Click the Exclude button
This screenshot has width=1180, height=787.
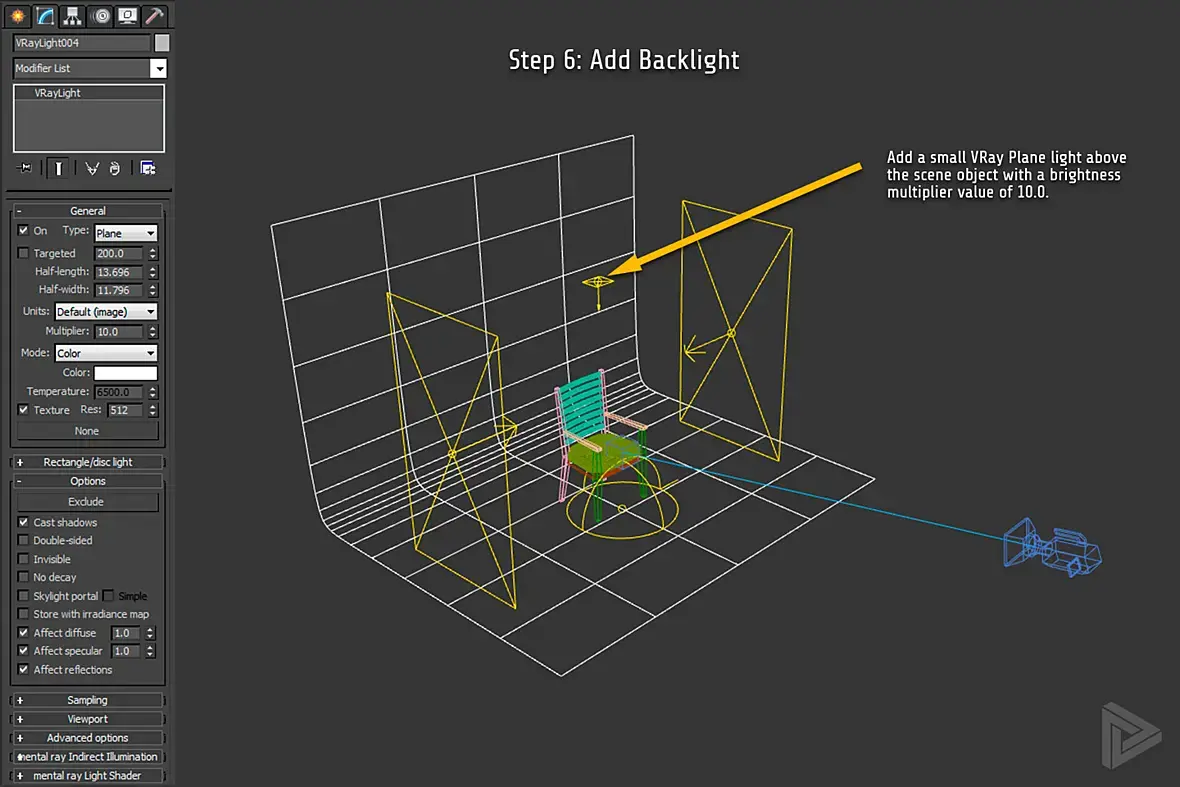(x=87, y=502)
